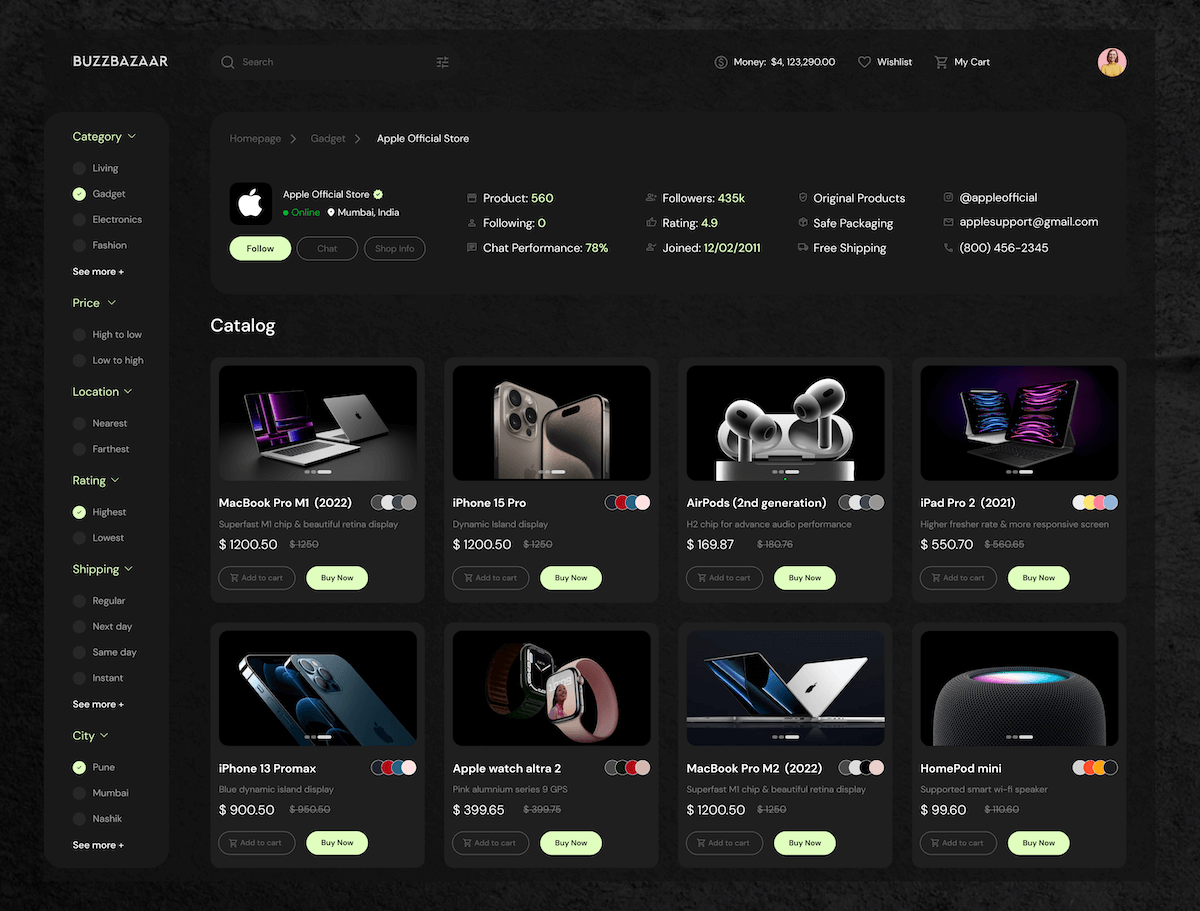Click the Product count icon
This screenshot has height=911, width=1200.
coord(472,198)
